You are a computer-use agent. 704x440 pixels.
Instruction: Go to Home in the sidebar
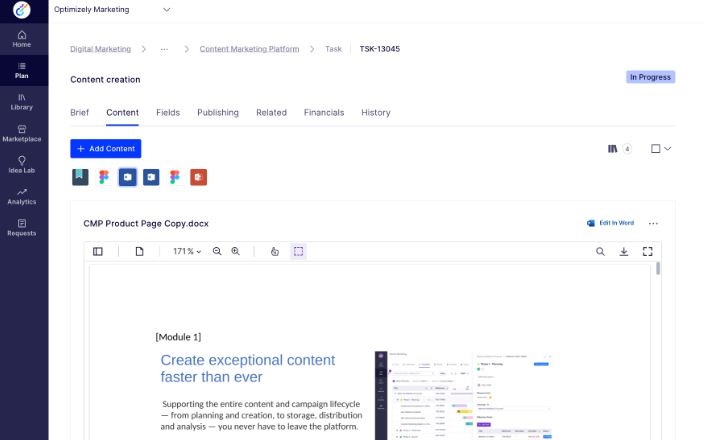click(x=22, y=39)
